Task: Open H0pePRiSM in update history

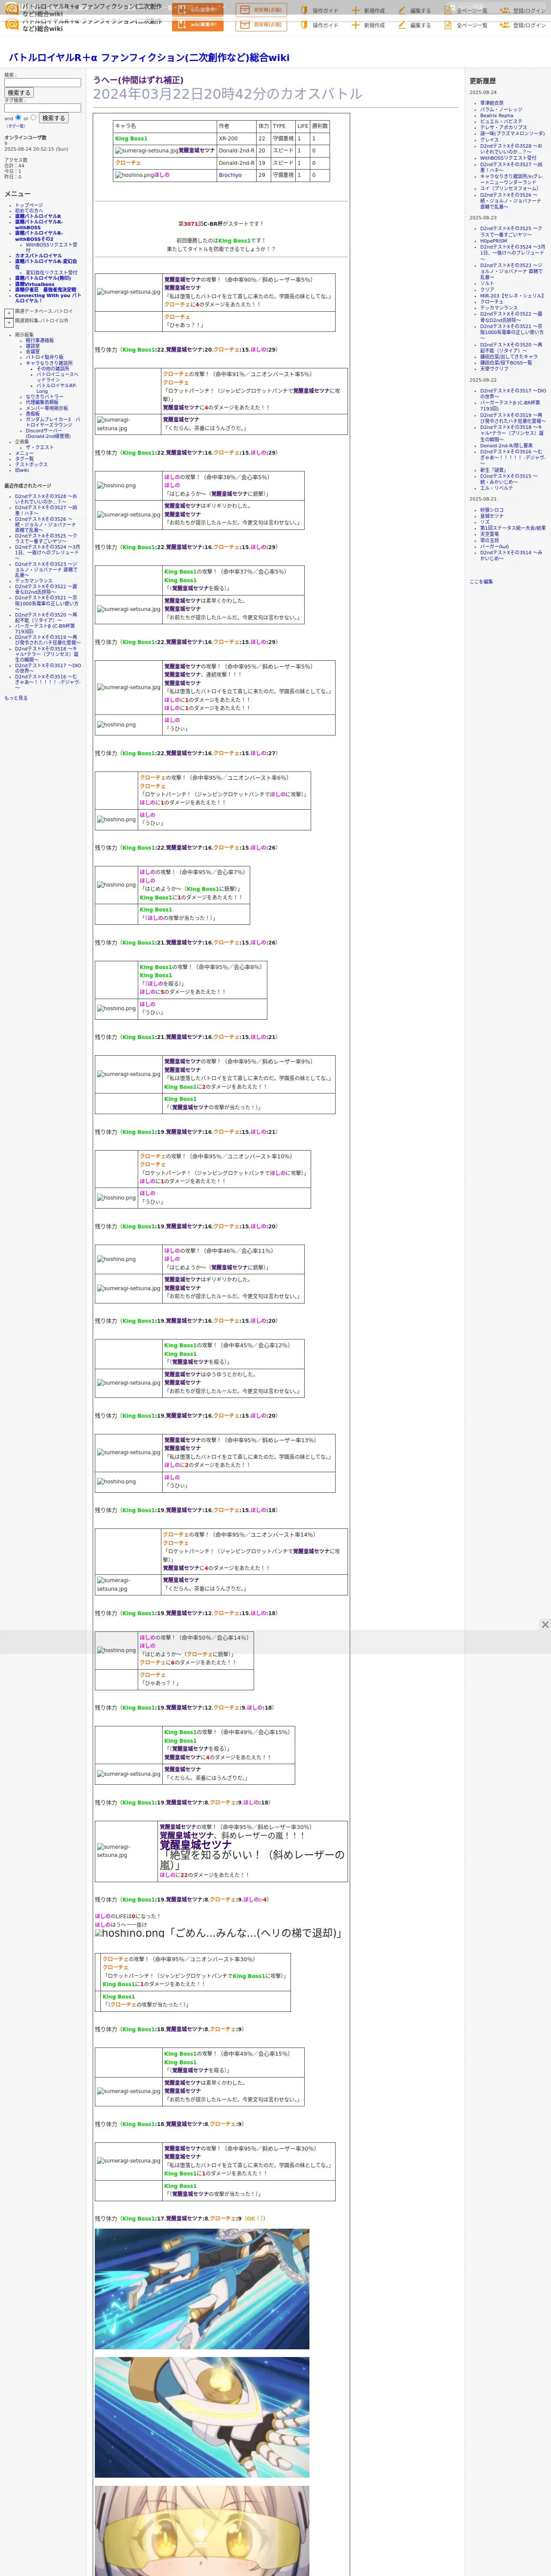Action: (x=493, y=241)
